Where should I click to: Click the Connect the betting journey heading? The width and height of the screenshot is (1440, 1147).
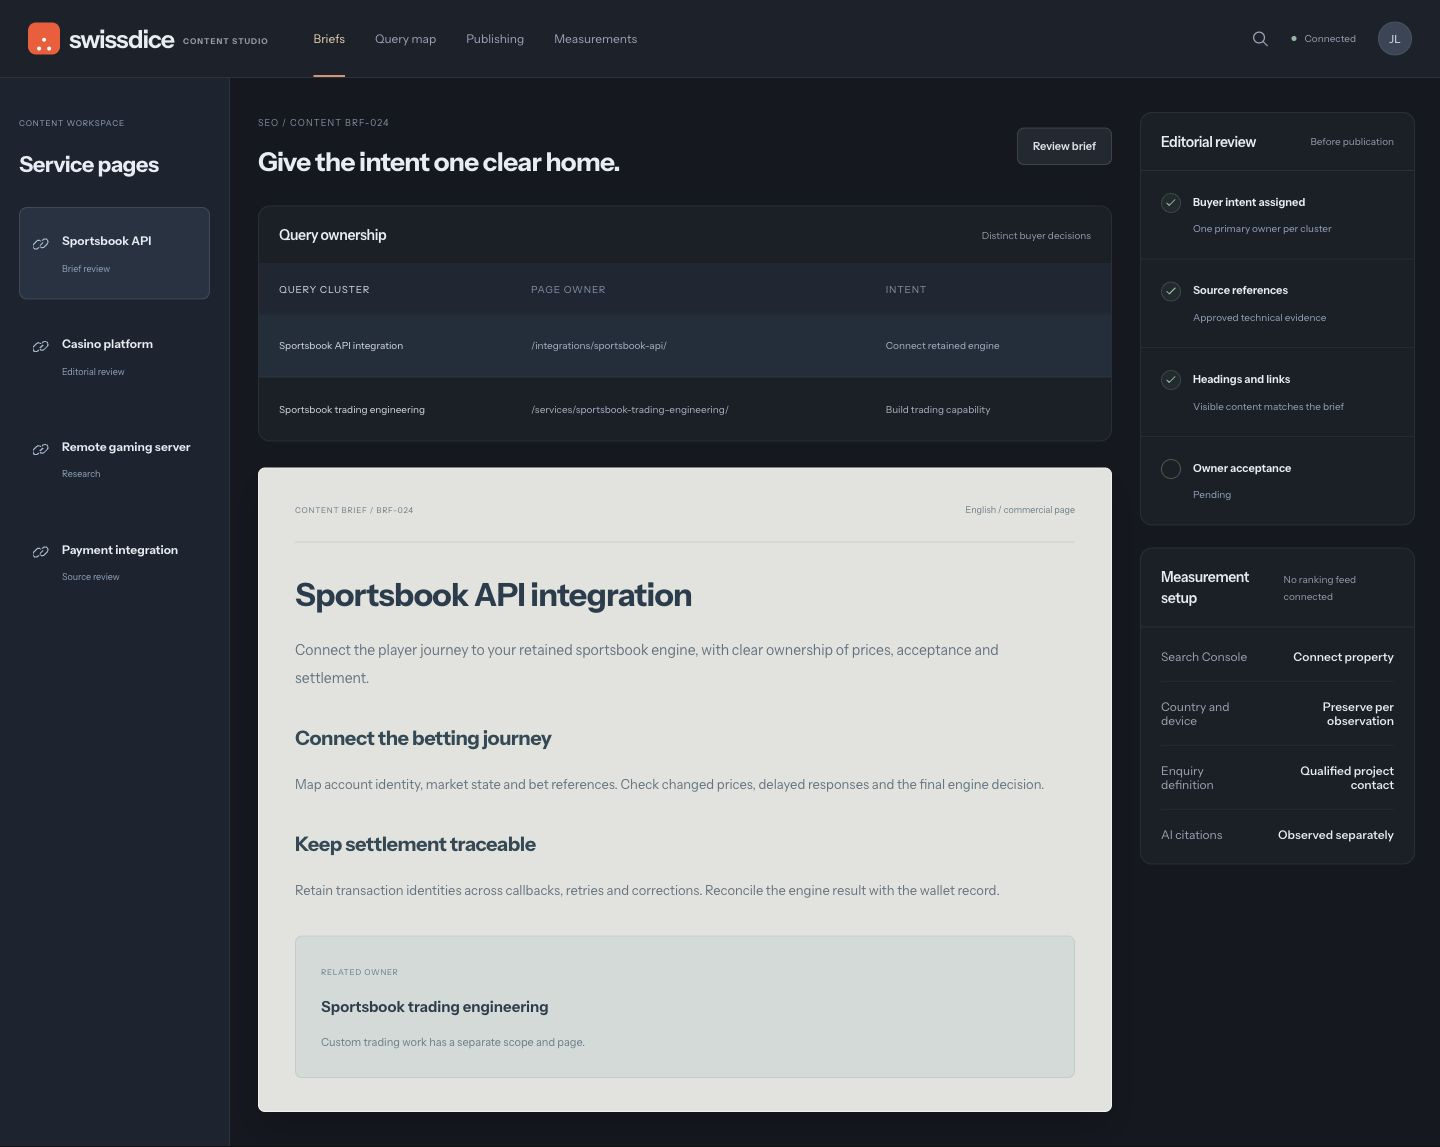[x=423, y=738]
